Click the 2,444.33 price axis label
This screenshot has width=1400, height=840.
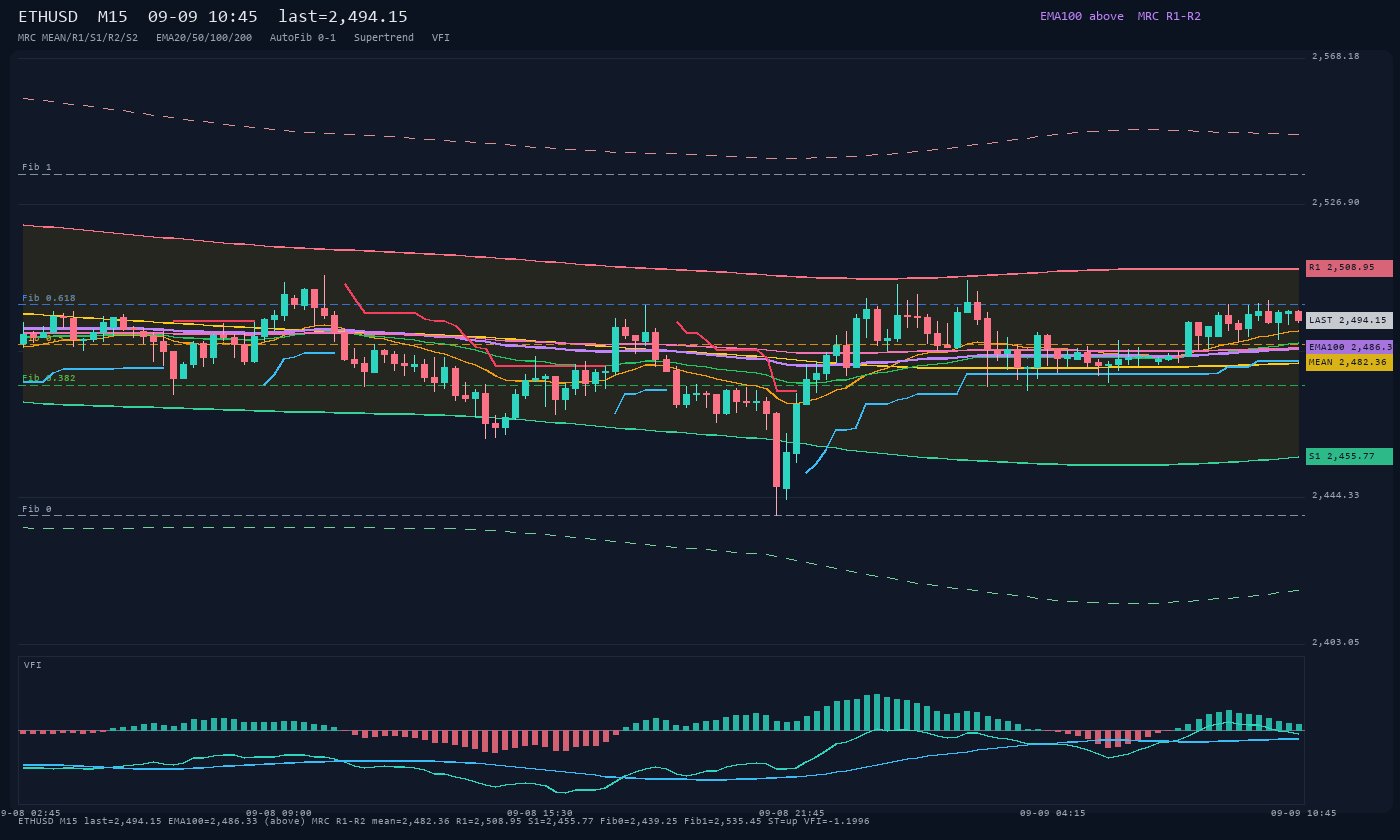click(x=1336, y=496)
